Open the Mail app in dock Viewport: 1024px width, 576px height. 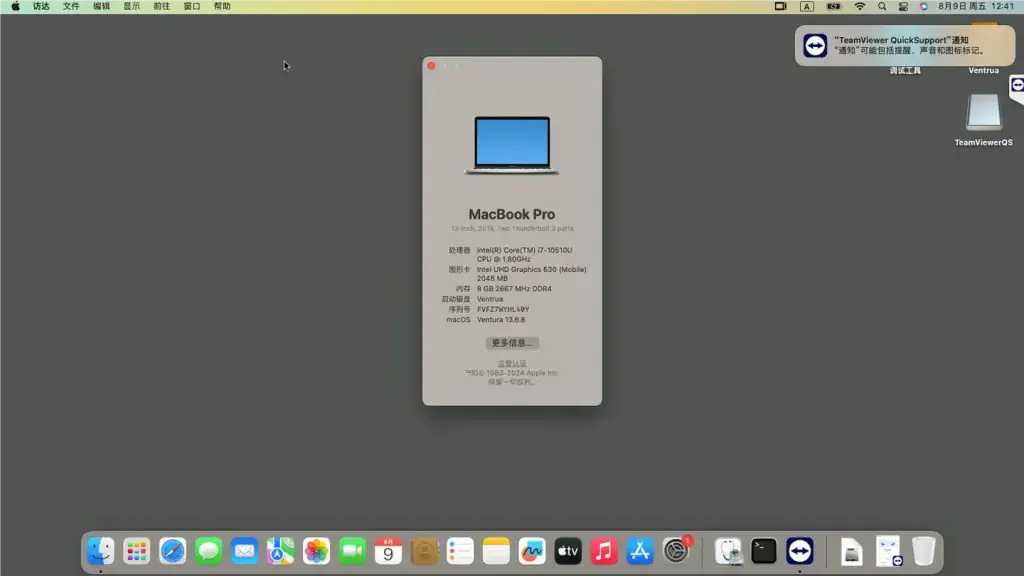[244, 551]
